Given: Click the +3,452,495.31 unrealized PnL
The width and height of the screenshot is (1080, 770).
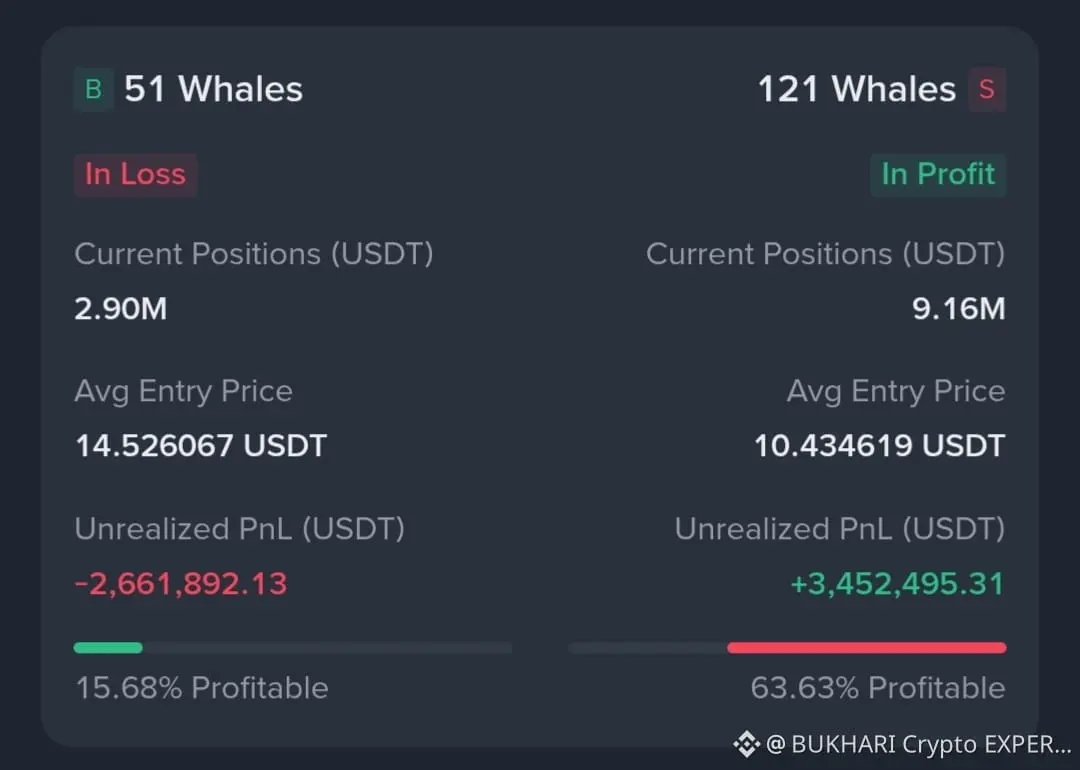Looking at the screenshot, I should tap(897, 583).
